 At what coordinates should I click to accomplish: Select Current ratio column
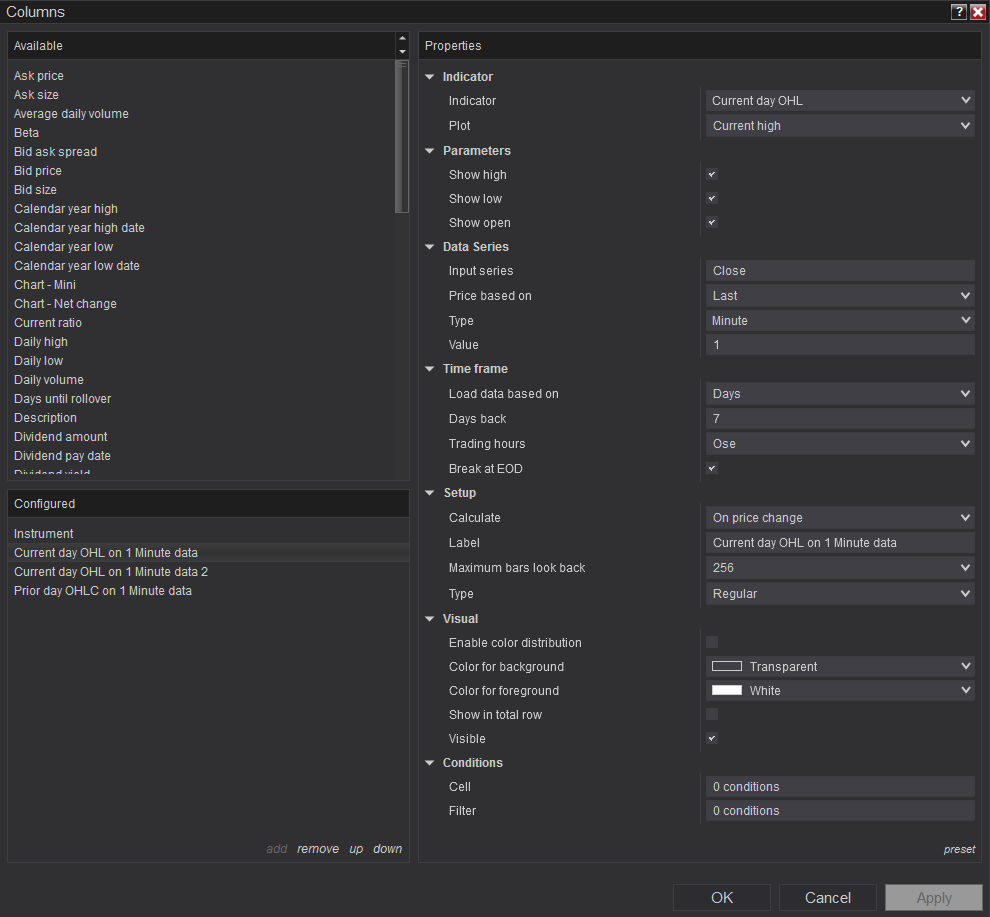point(48,323)
